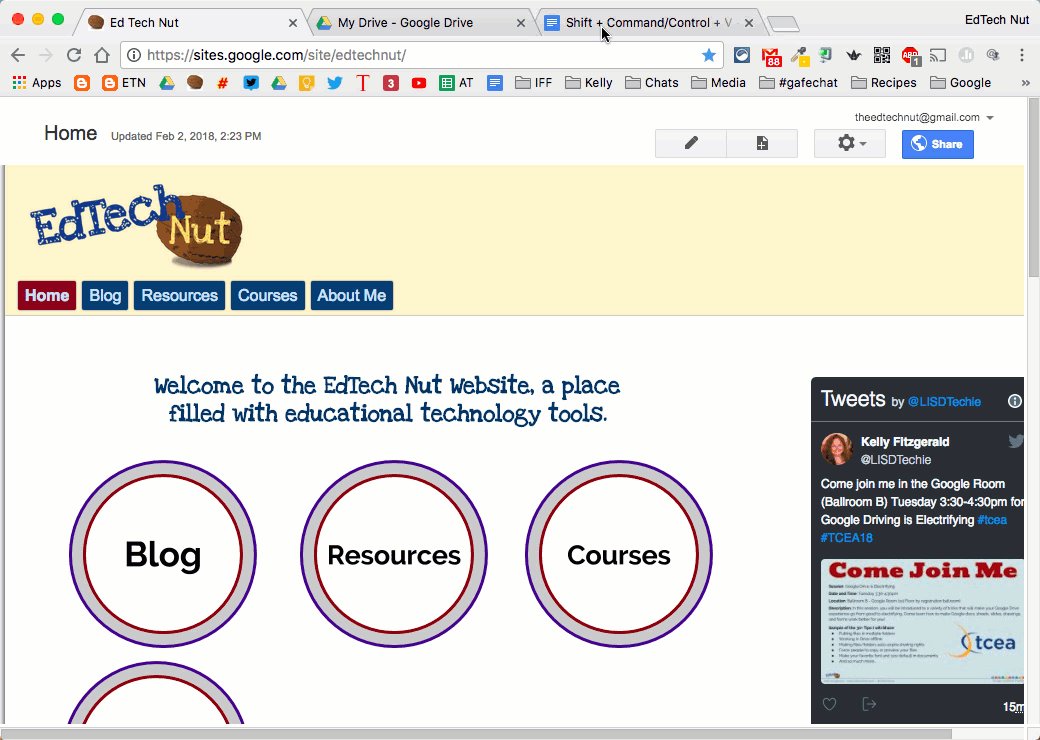The image size is (1040, 740).
Task: Open the ETN Blogger bookmark
Action: 124,83
